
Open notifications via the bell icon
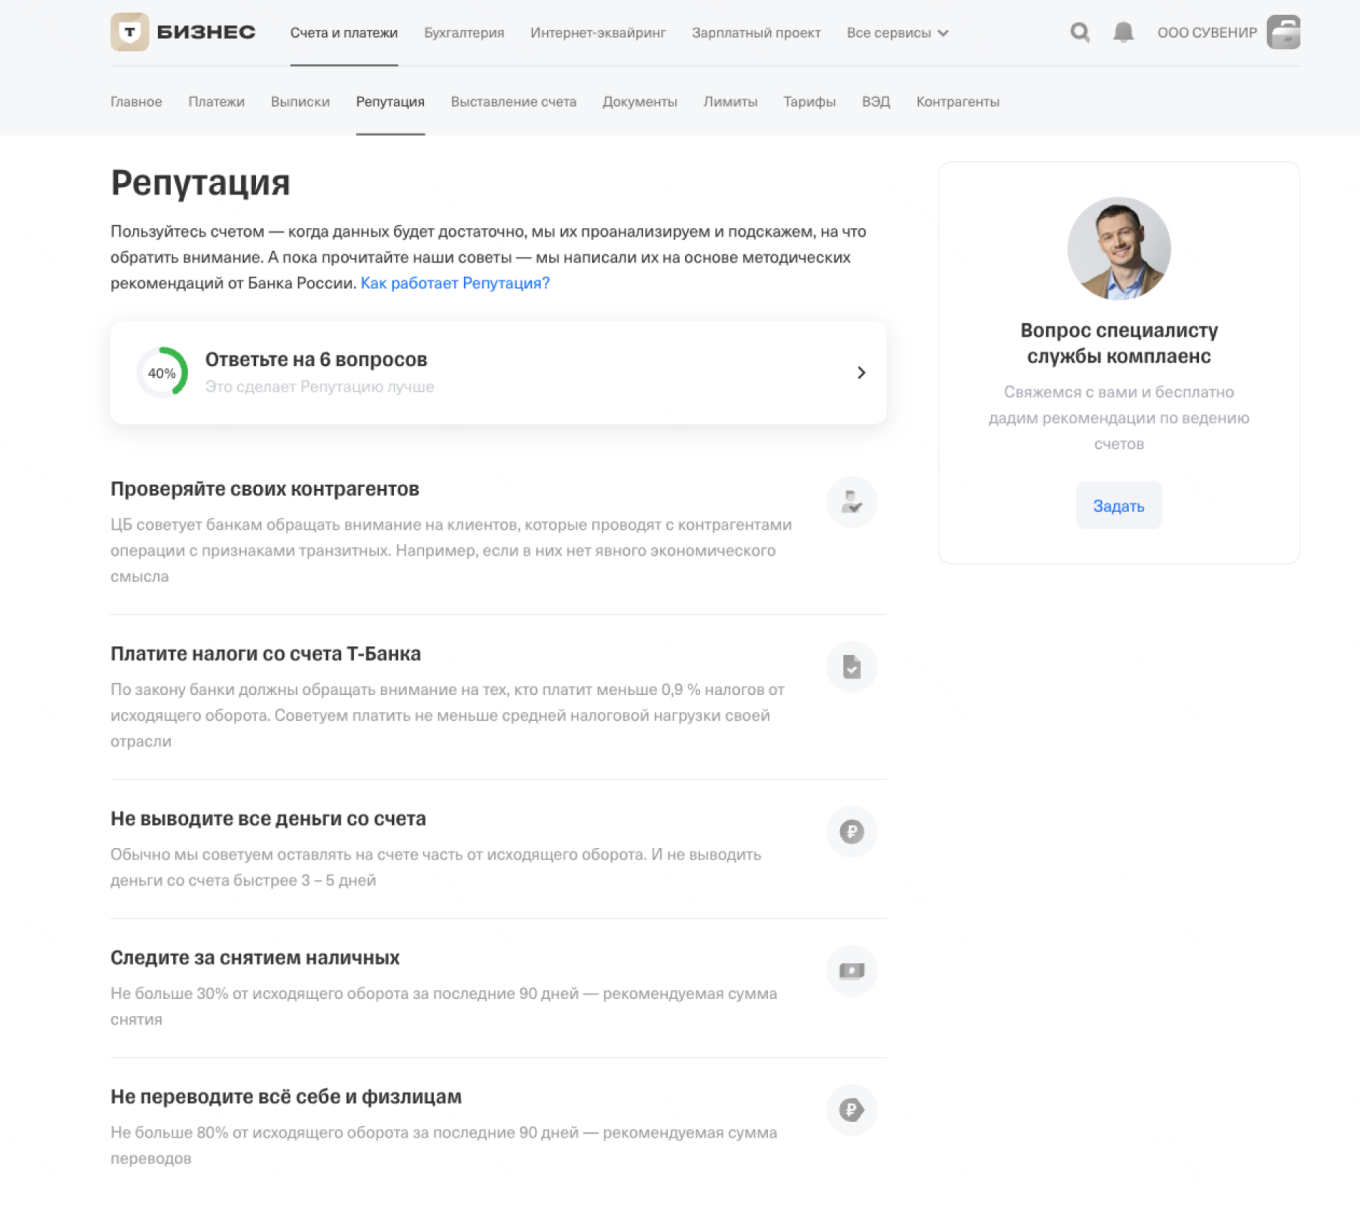[x=1124, y=32]
